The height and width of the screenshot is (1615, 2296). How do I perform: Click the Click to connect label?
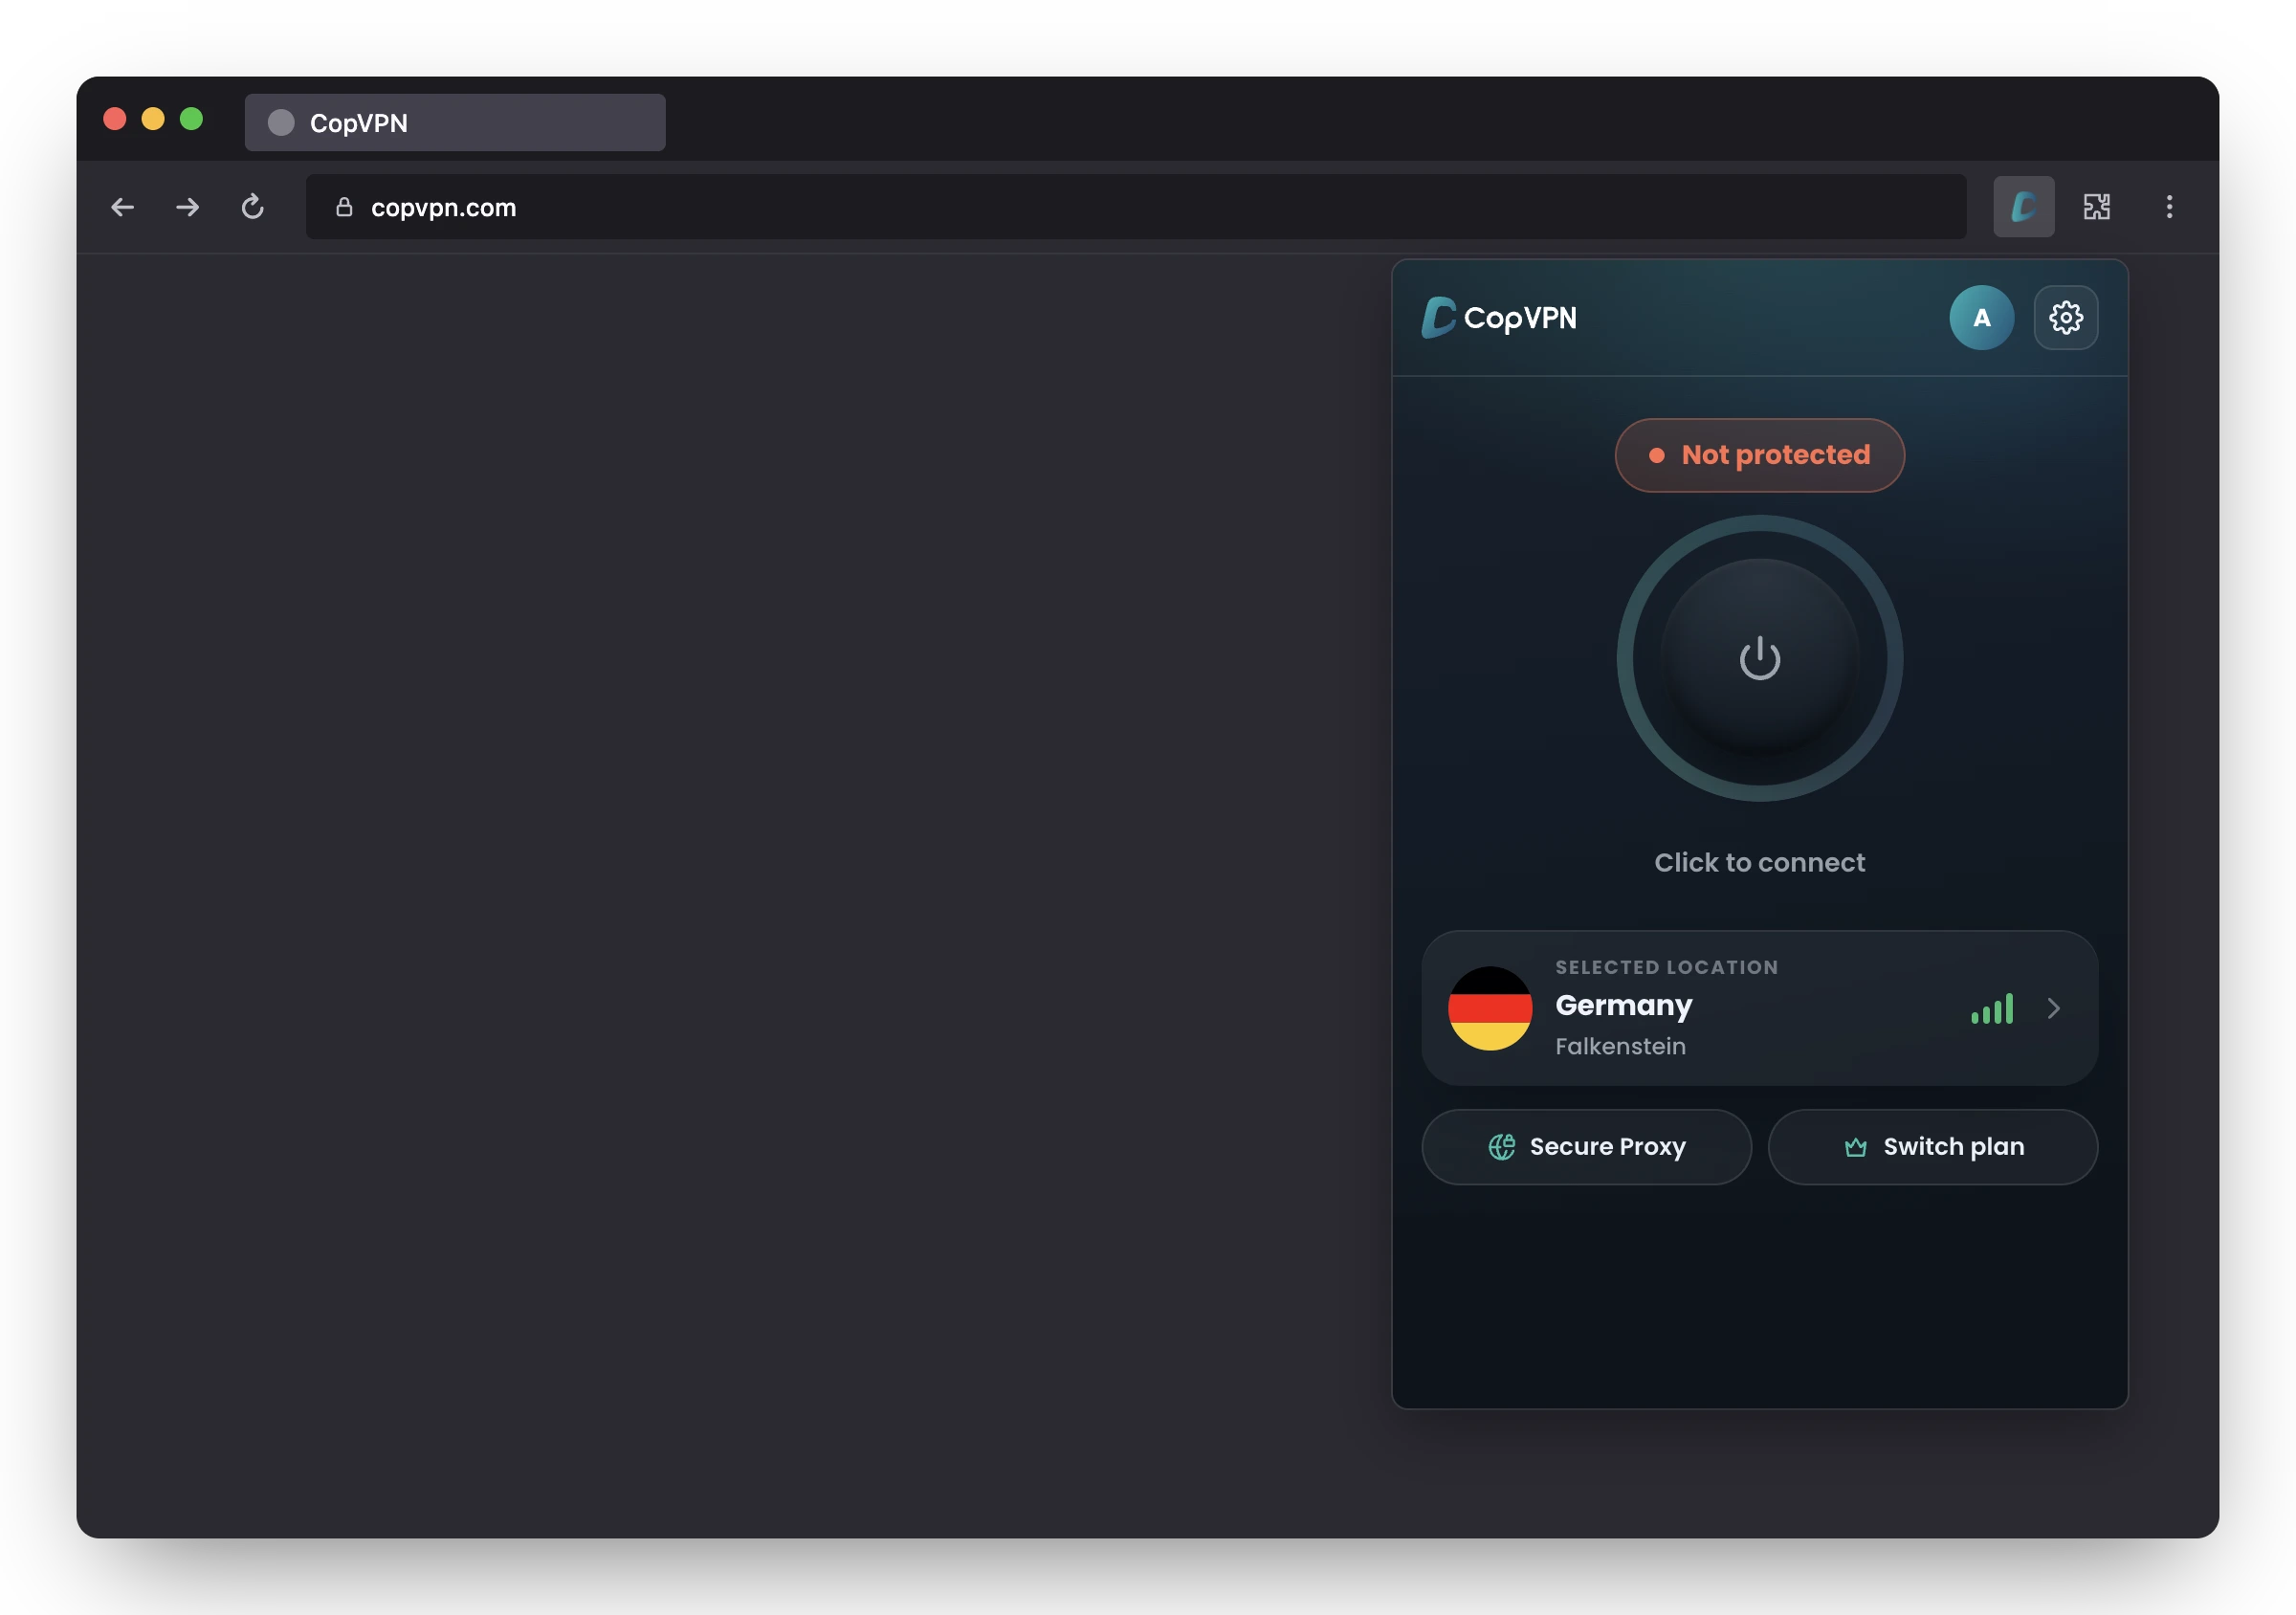click(x=1759, y=862)
